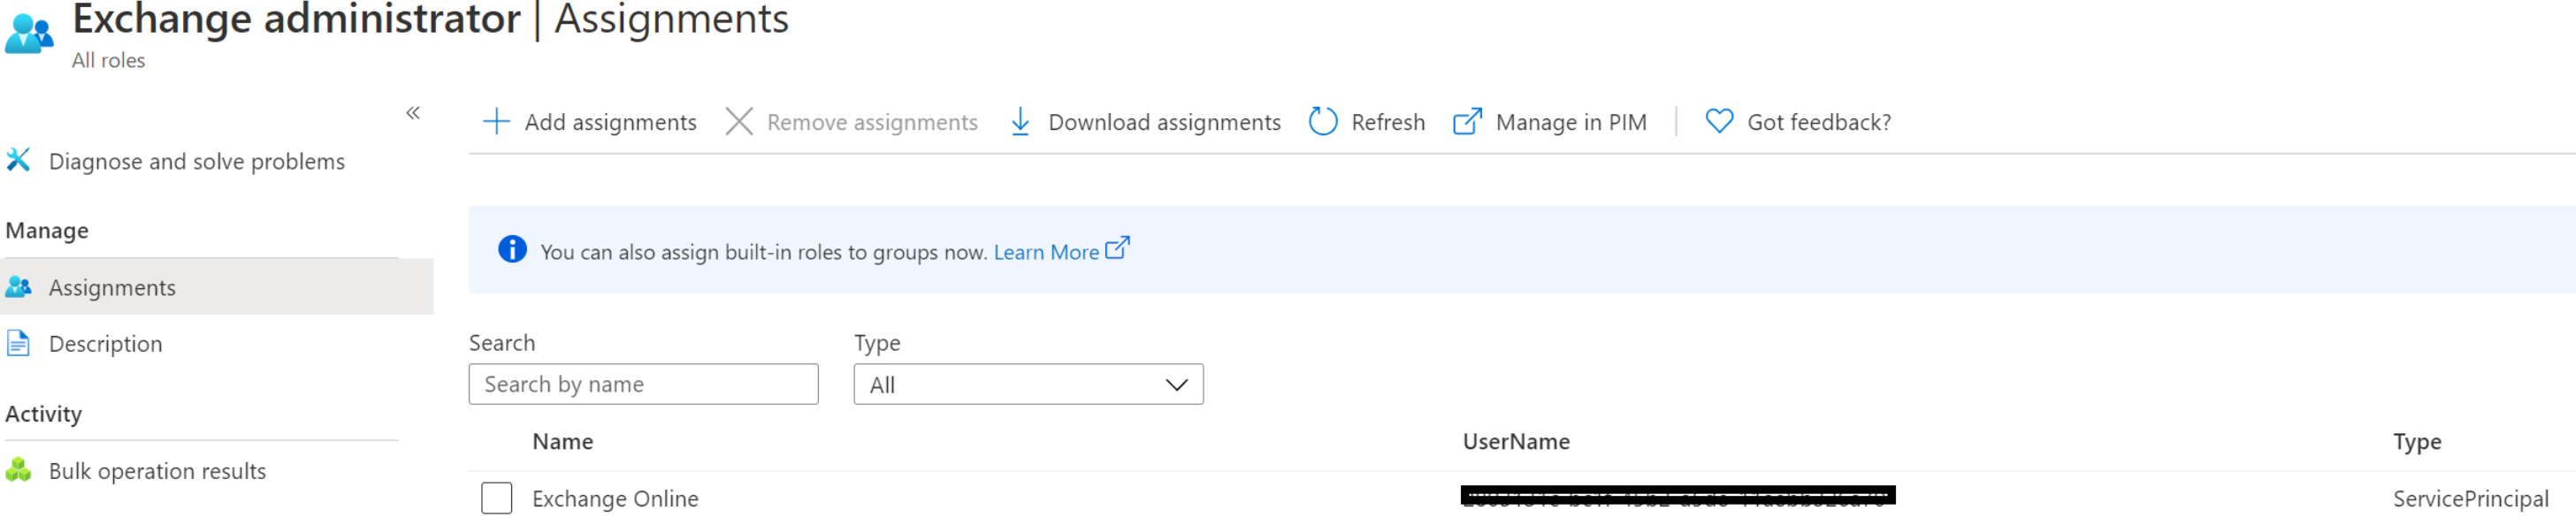This screenshot has width=2576, height=525.
Task: Open the Description menu item
Action: tap(105, 344)
